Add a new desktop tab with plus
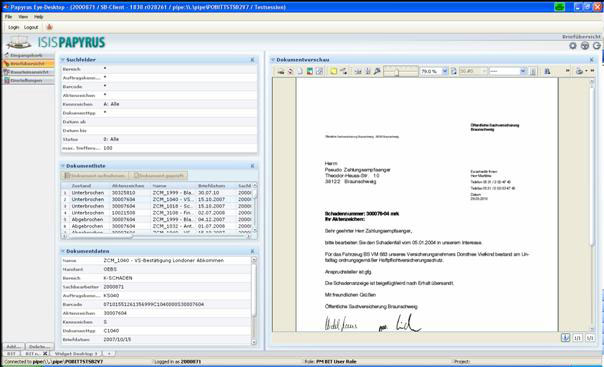604x367 pixels. pos(109,354)
